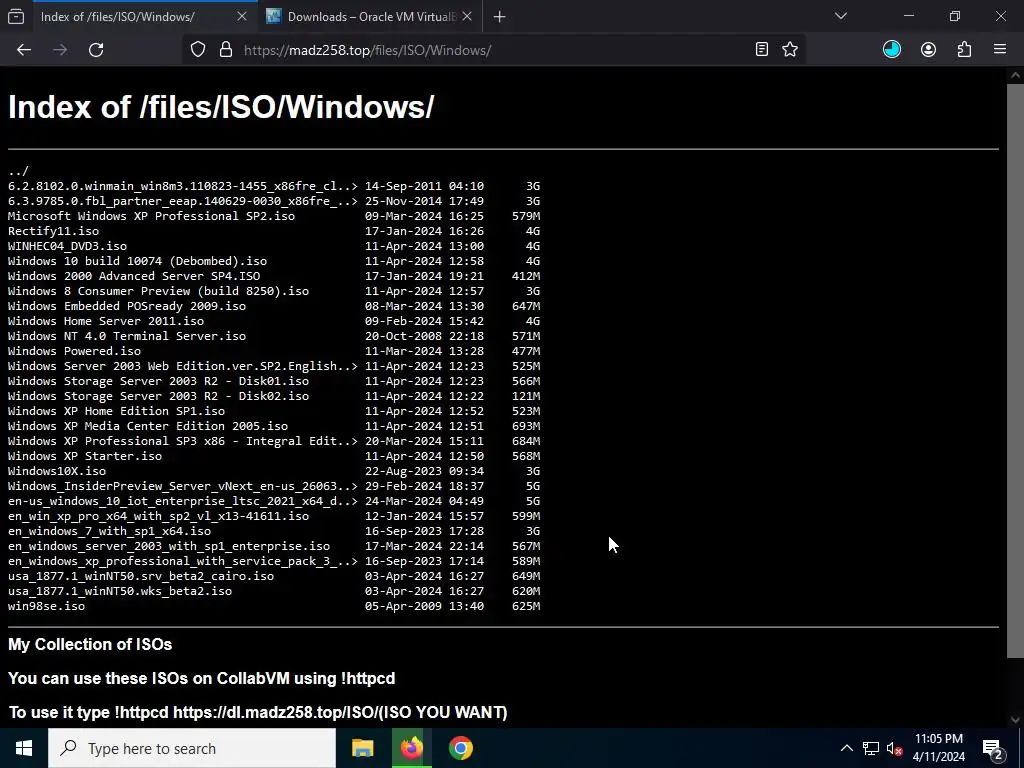Open the Firefox hamburger menu
This screenshot has width=1024, height=768.
pos(1000,50)
